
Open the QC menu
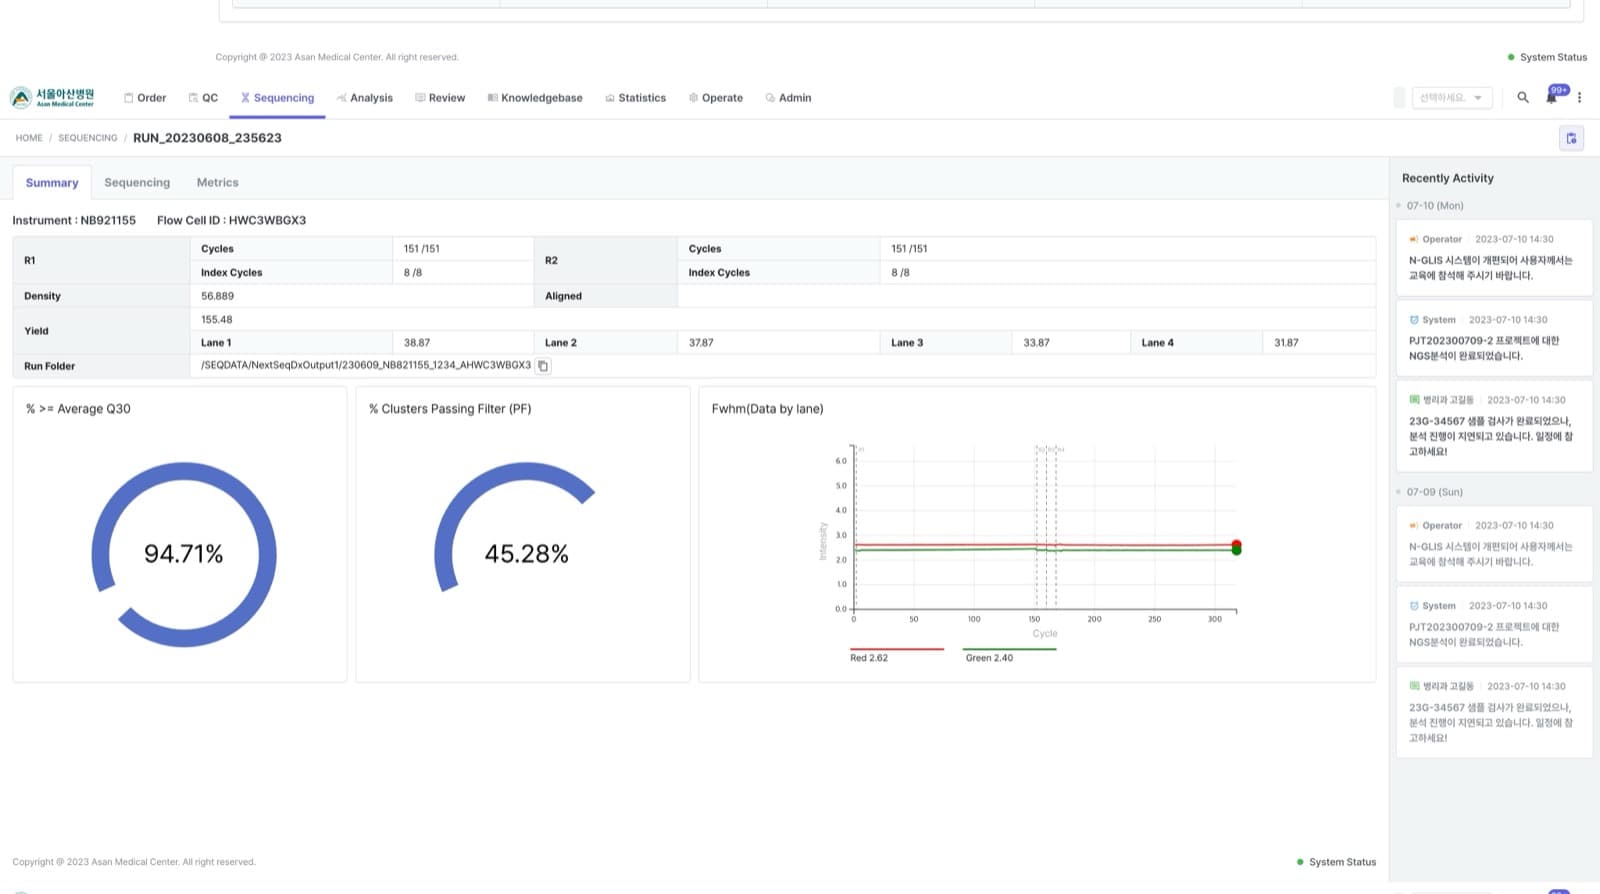(x=203, y=98)
